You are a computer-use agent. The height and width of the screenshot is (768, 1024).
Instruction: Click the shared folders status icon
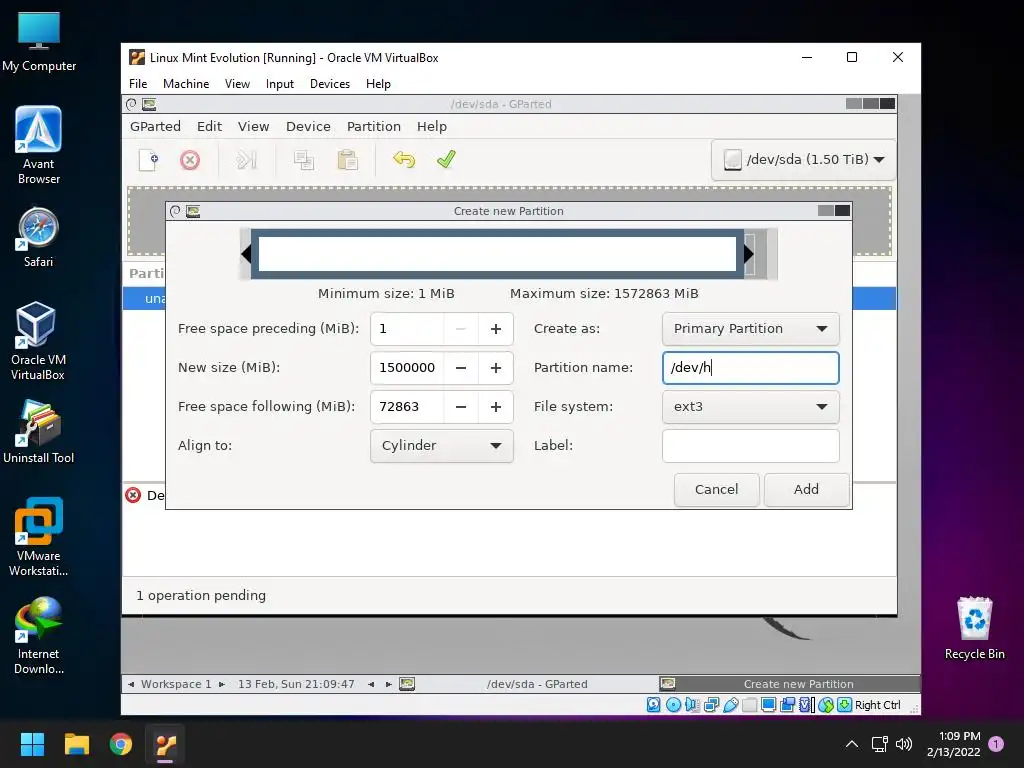click(x=750, y=705)
